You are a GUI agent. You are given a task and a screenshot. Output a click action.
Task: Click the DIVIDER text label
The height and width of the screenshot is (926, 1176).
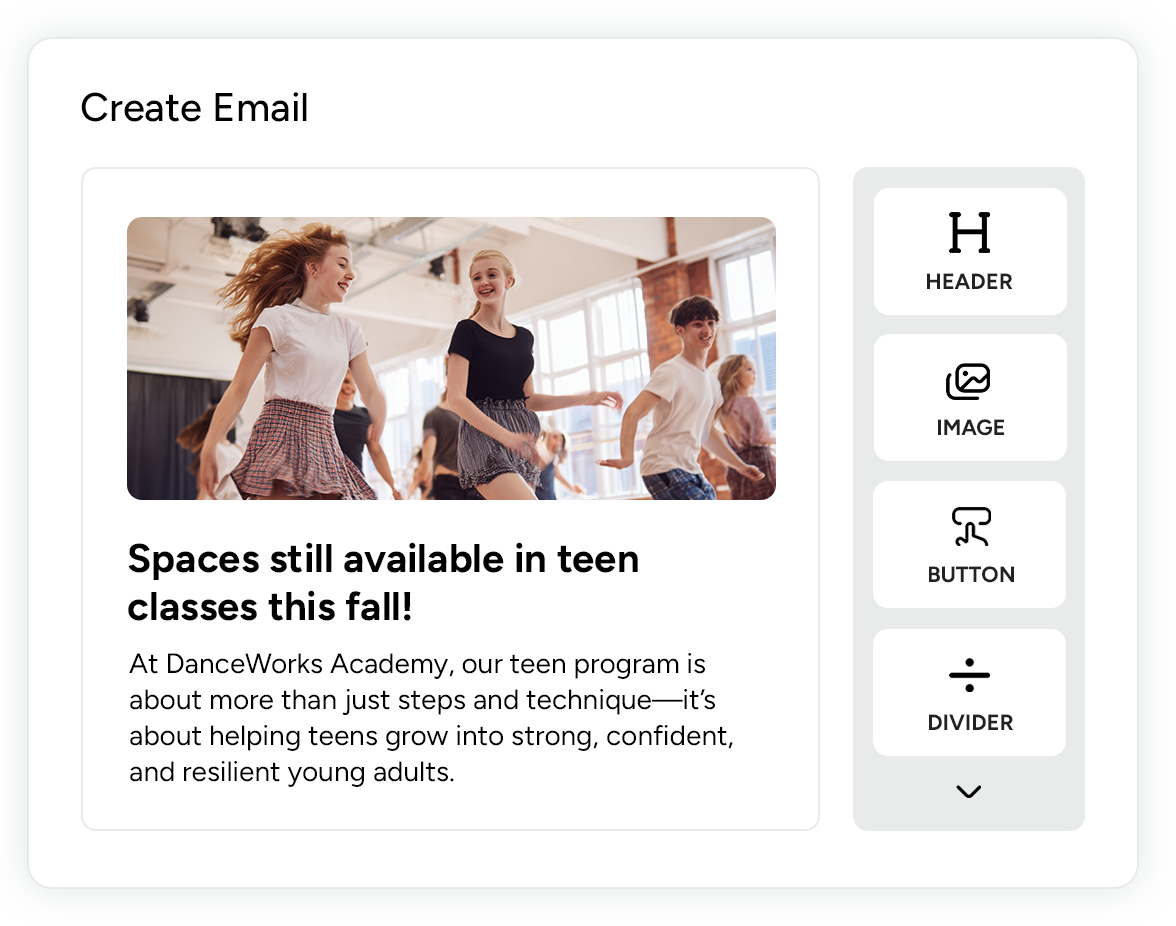point(970,723)
